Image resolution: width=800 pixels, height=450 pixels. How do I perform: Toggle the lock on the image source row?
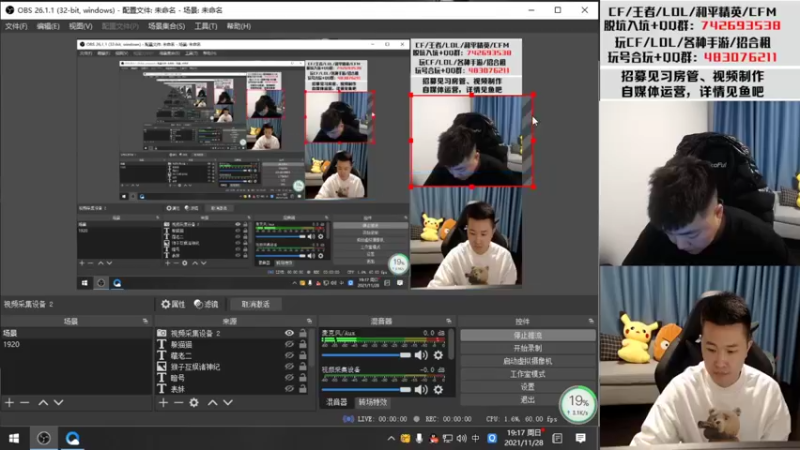pyautogui.click(x=303, y=366)
